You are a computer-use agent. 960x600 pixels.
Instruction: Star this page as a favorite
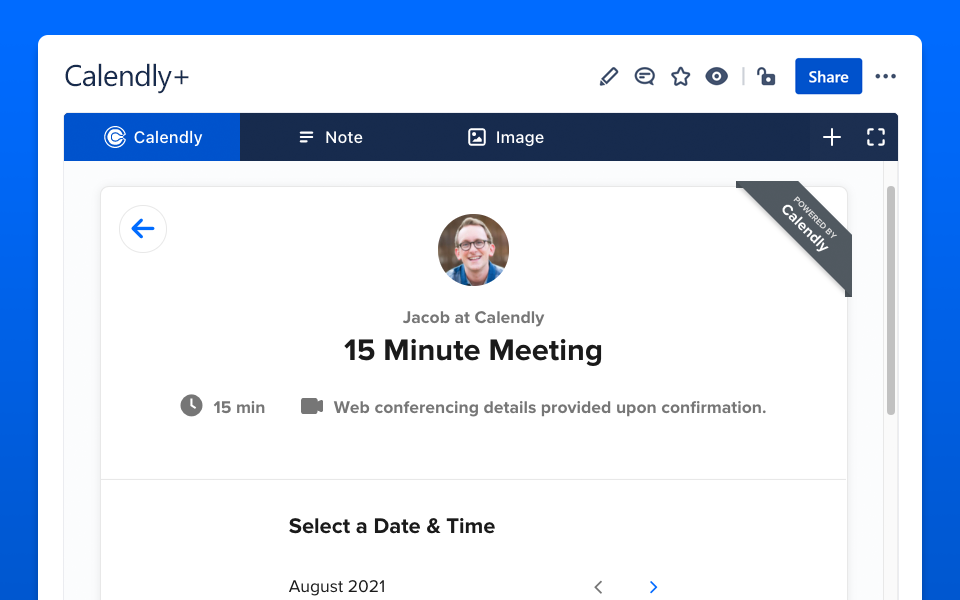(680, 77)
